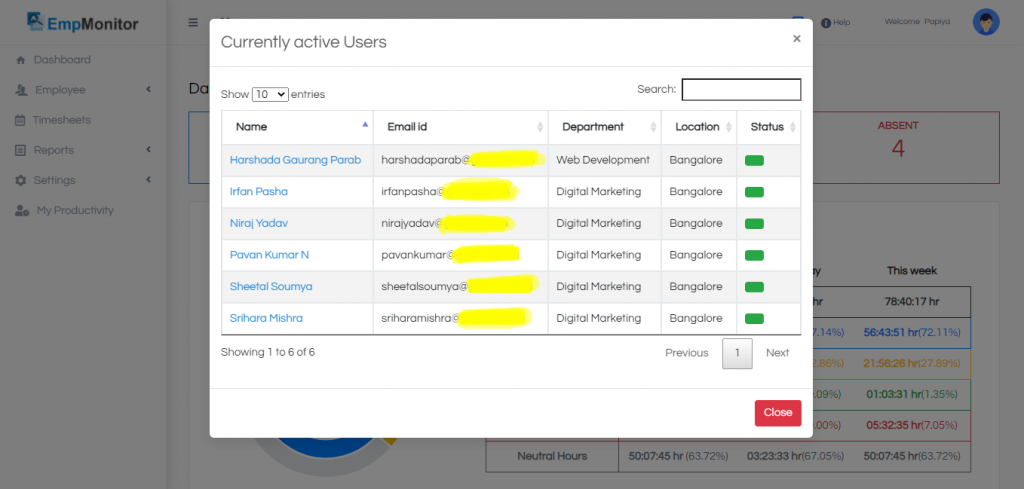Screen dimensions: 1024x489
Task: Click harshadaparab email cell
Action: click(460, 160)
